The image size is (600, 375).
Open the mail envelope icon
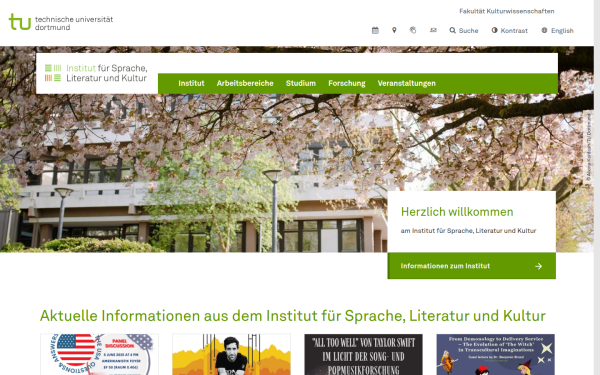coord(433,30)
